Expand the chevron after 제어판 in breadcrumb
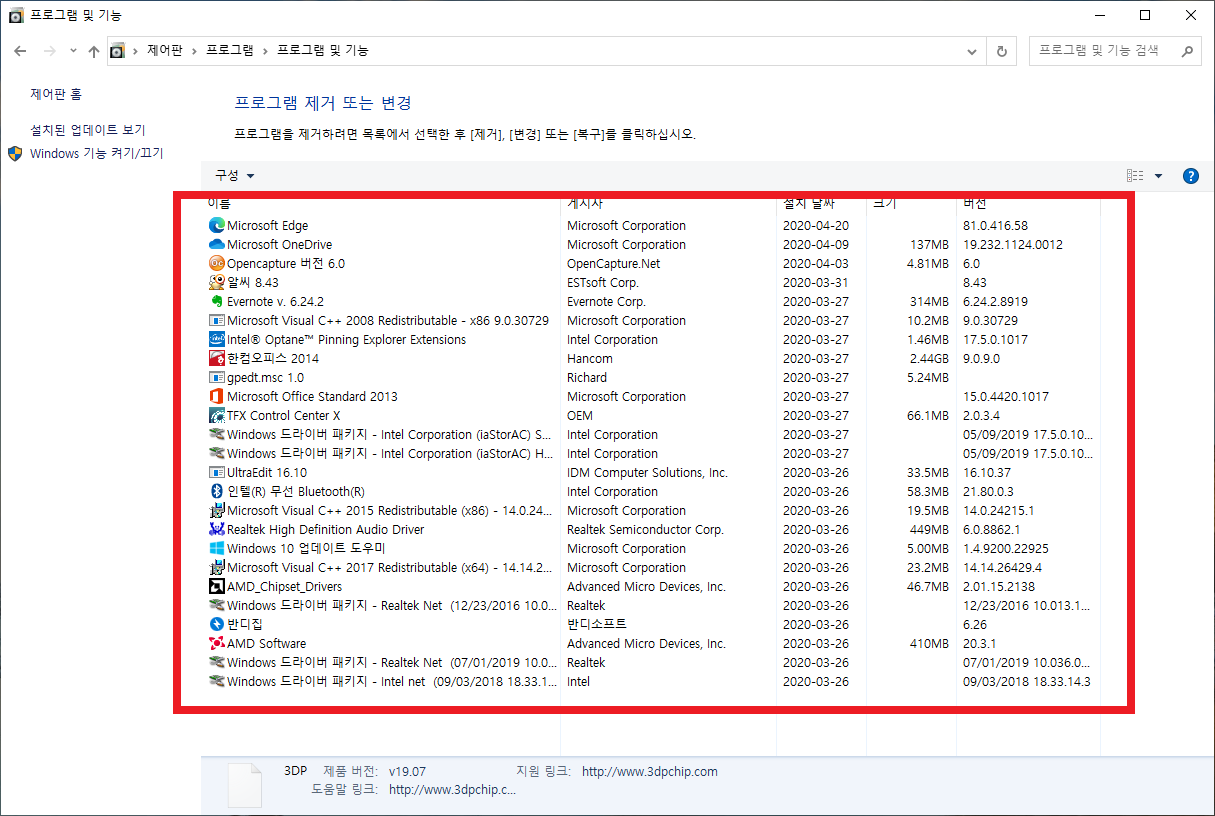This screenshot has height=816, width=1215. coord(195,51)
